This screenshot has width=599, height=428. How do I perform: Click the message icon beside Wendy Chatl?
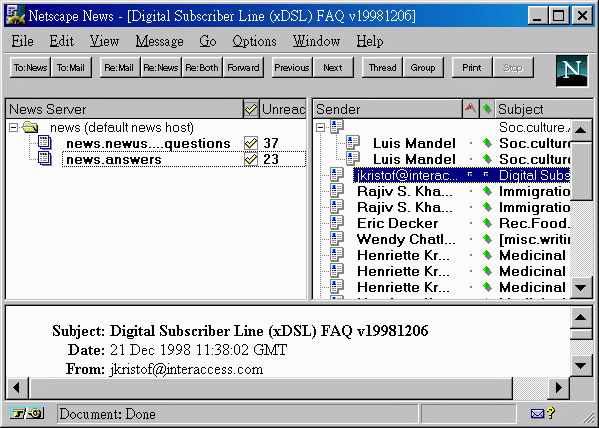point(337,239)
